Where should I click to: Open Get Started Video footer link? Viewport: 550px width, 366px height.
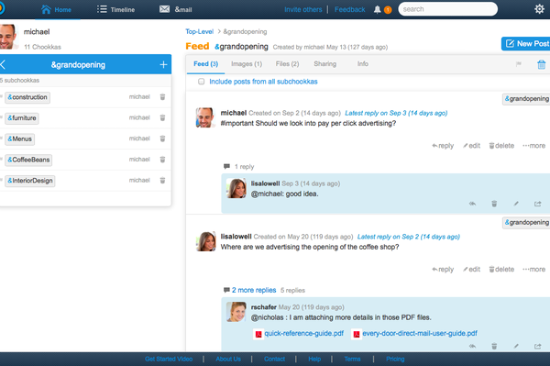tap(169, 359)
